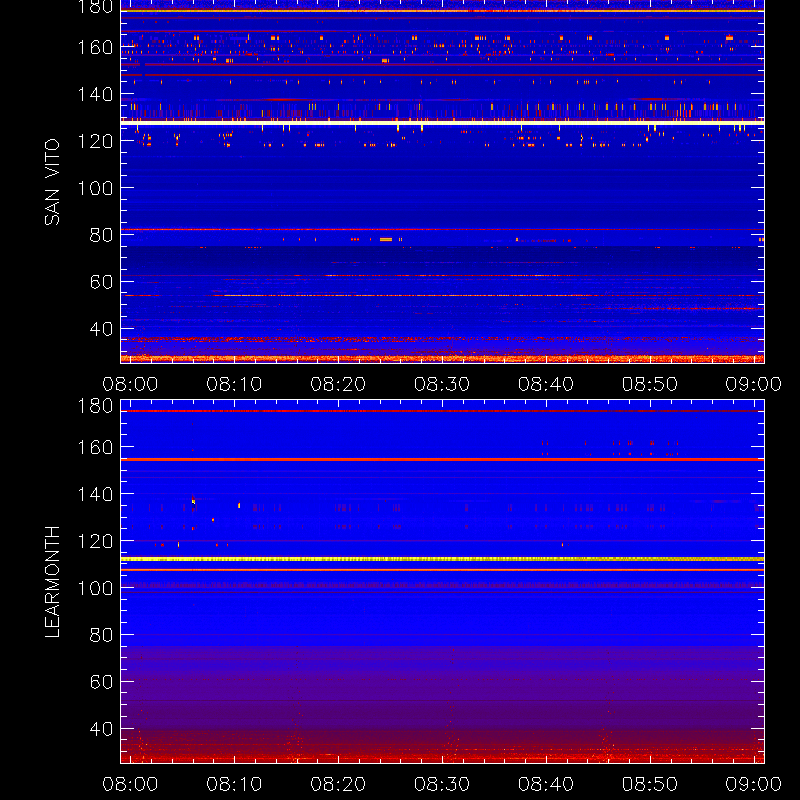Screen dimensions: 800x800
Task: Select the 60 tick label on the Learmonth plot
Action: point(101,682)
